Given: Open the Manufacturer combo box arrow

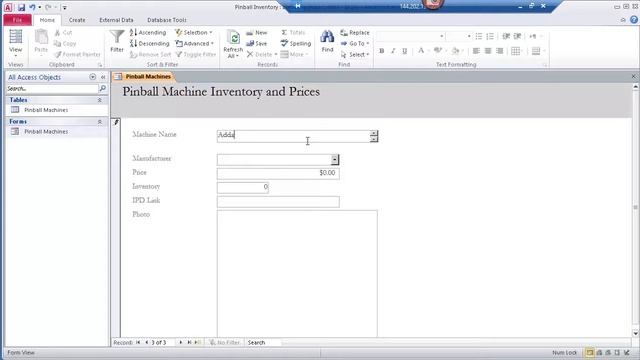Looking at the screenshot, I should 335,160.
